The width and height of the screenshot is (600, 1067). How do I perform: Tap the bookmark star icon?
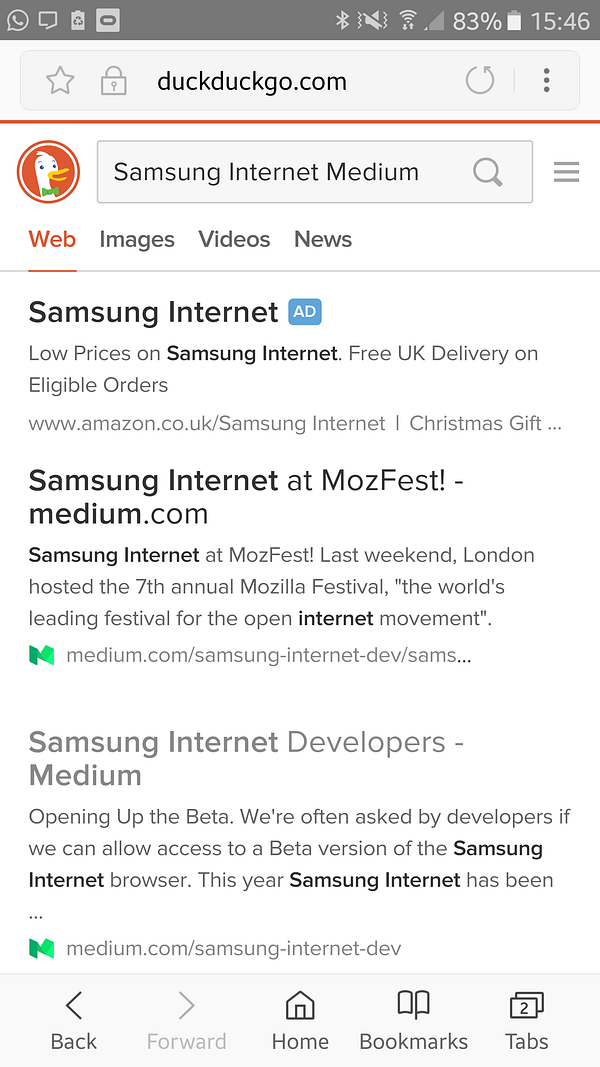60,81
